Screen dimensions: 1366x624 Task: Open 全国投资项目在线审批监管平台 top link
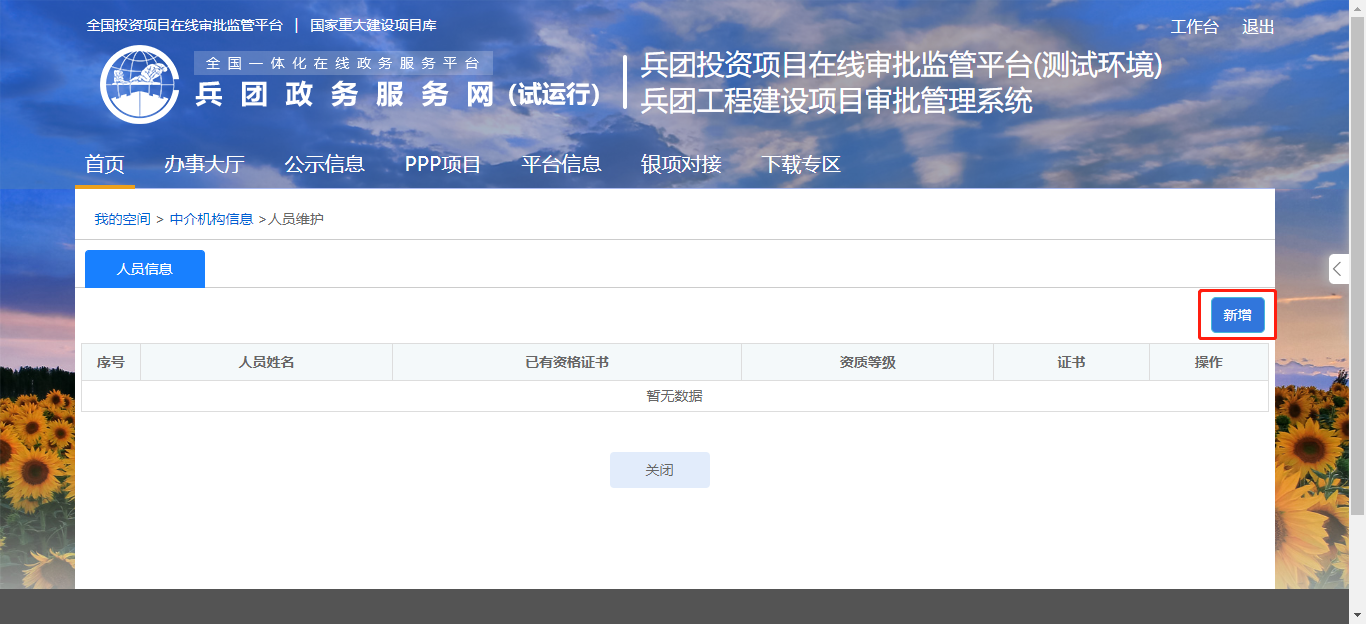[185, 25]
